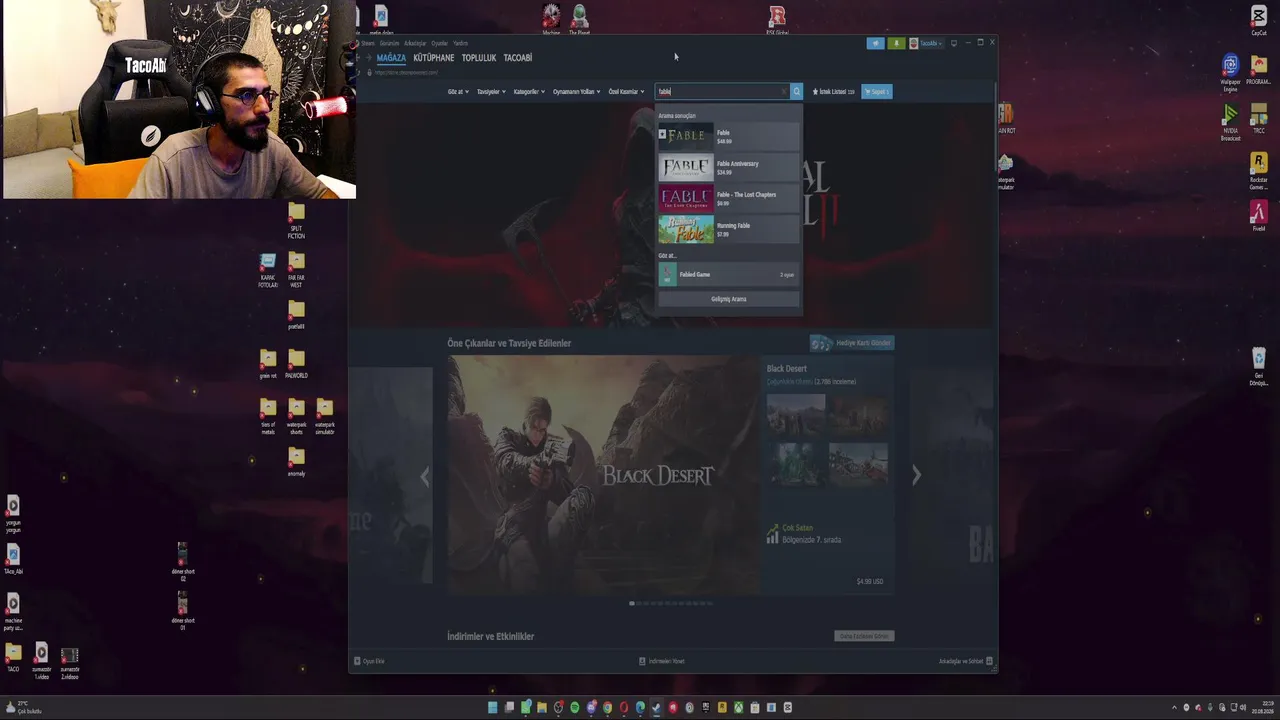The height and width of the screenshot is (720, 1280).
Task: Select the NVIDIA Broadcast desktop icon
Action: tap(1230, 124)
